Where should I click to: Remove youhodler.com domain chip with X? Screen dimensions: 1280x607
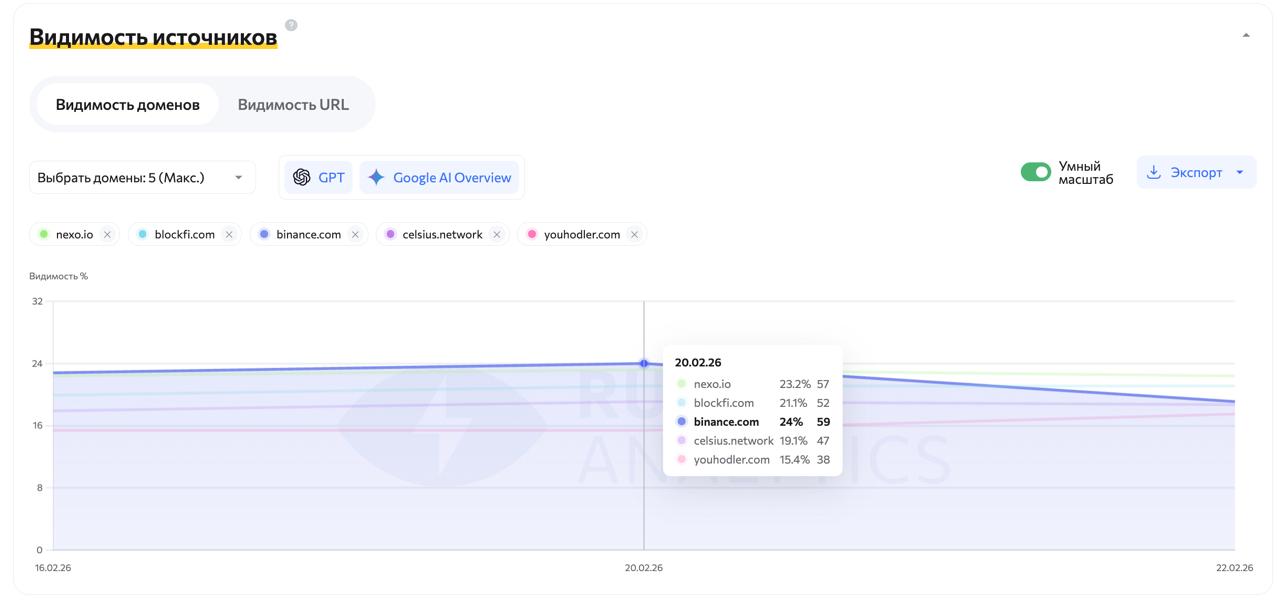634,235
